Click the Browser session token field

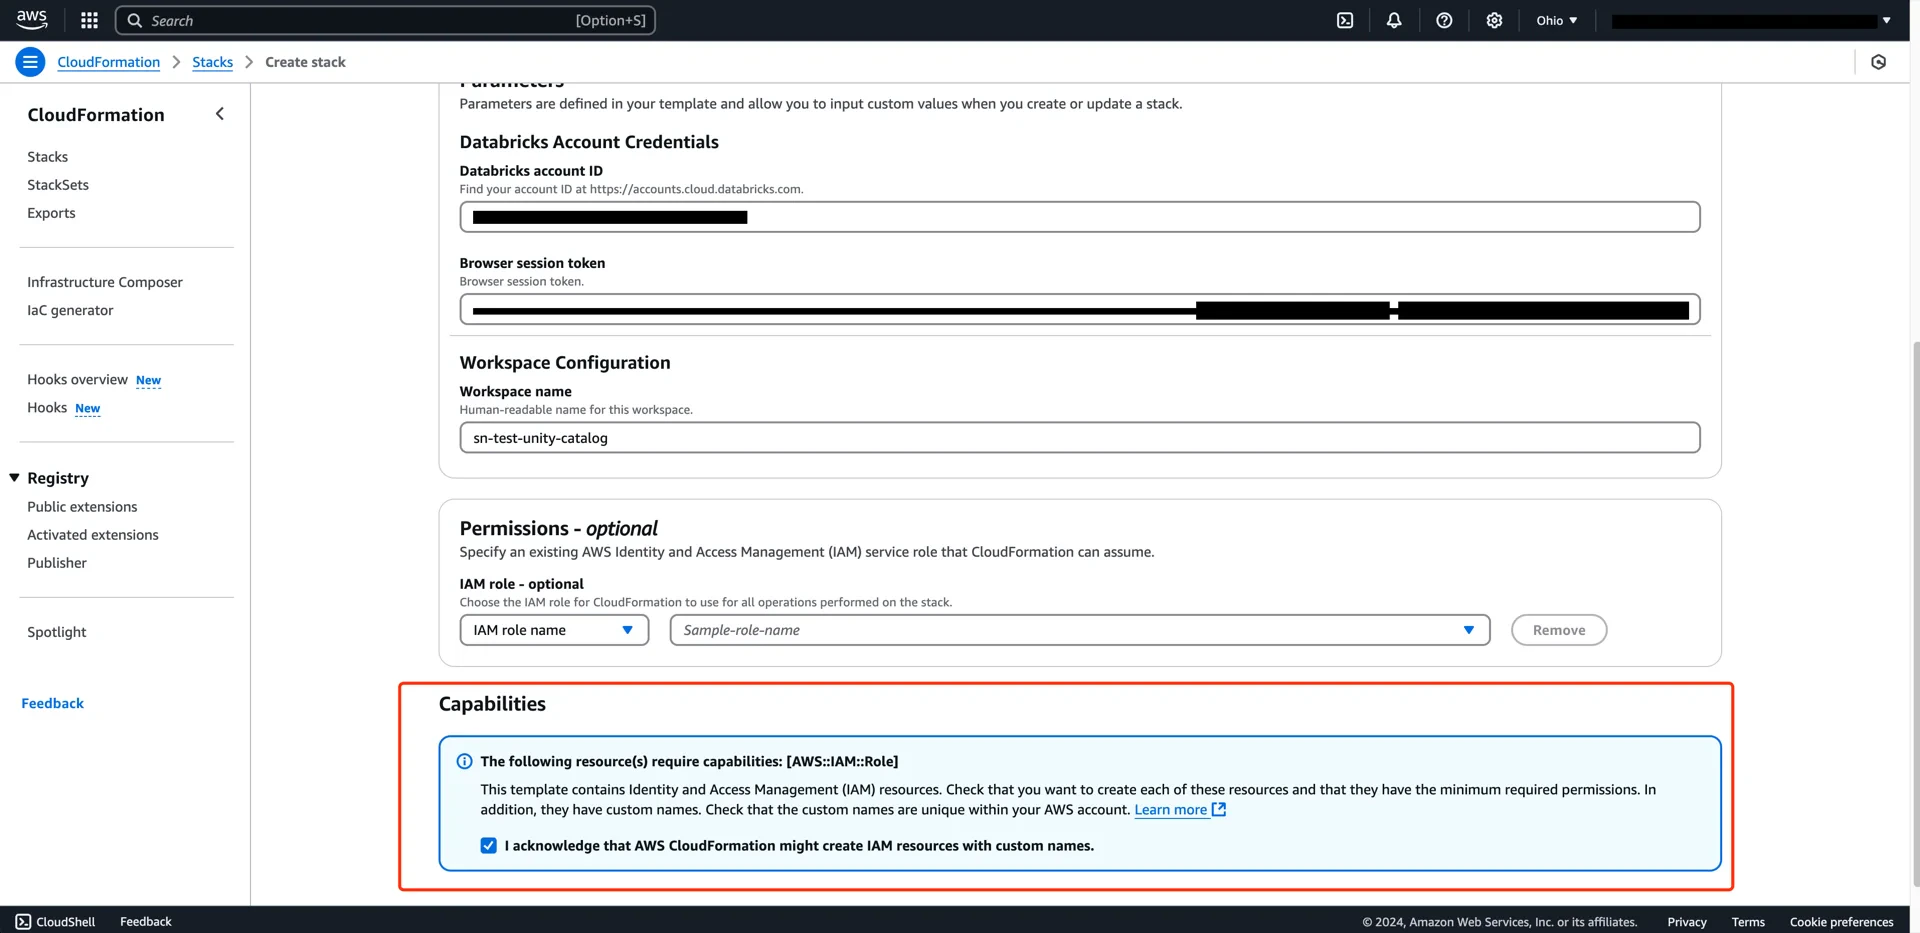(x=1080, y=309)
